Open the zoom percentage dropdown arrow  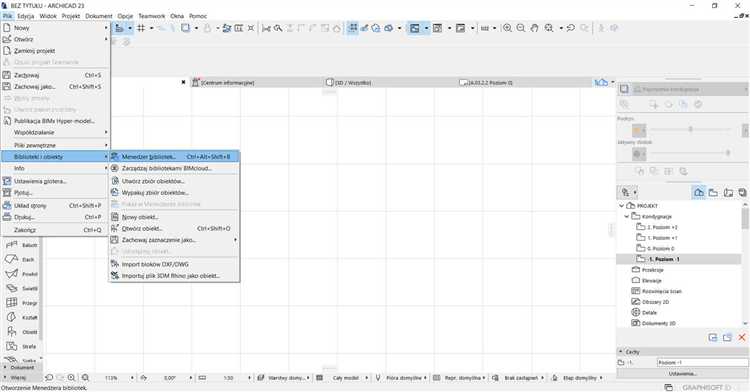pyautogui.click(x=132, y=378)
